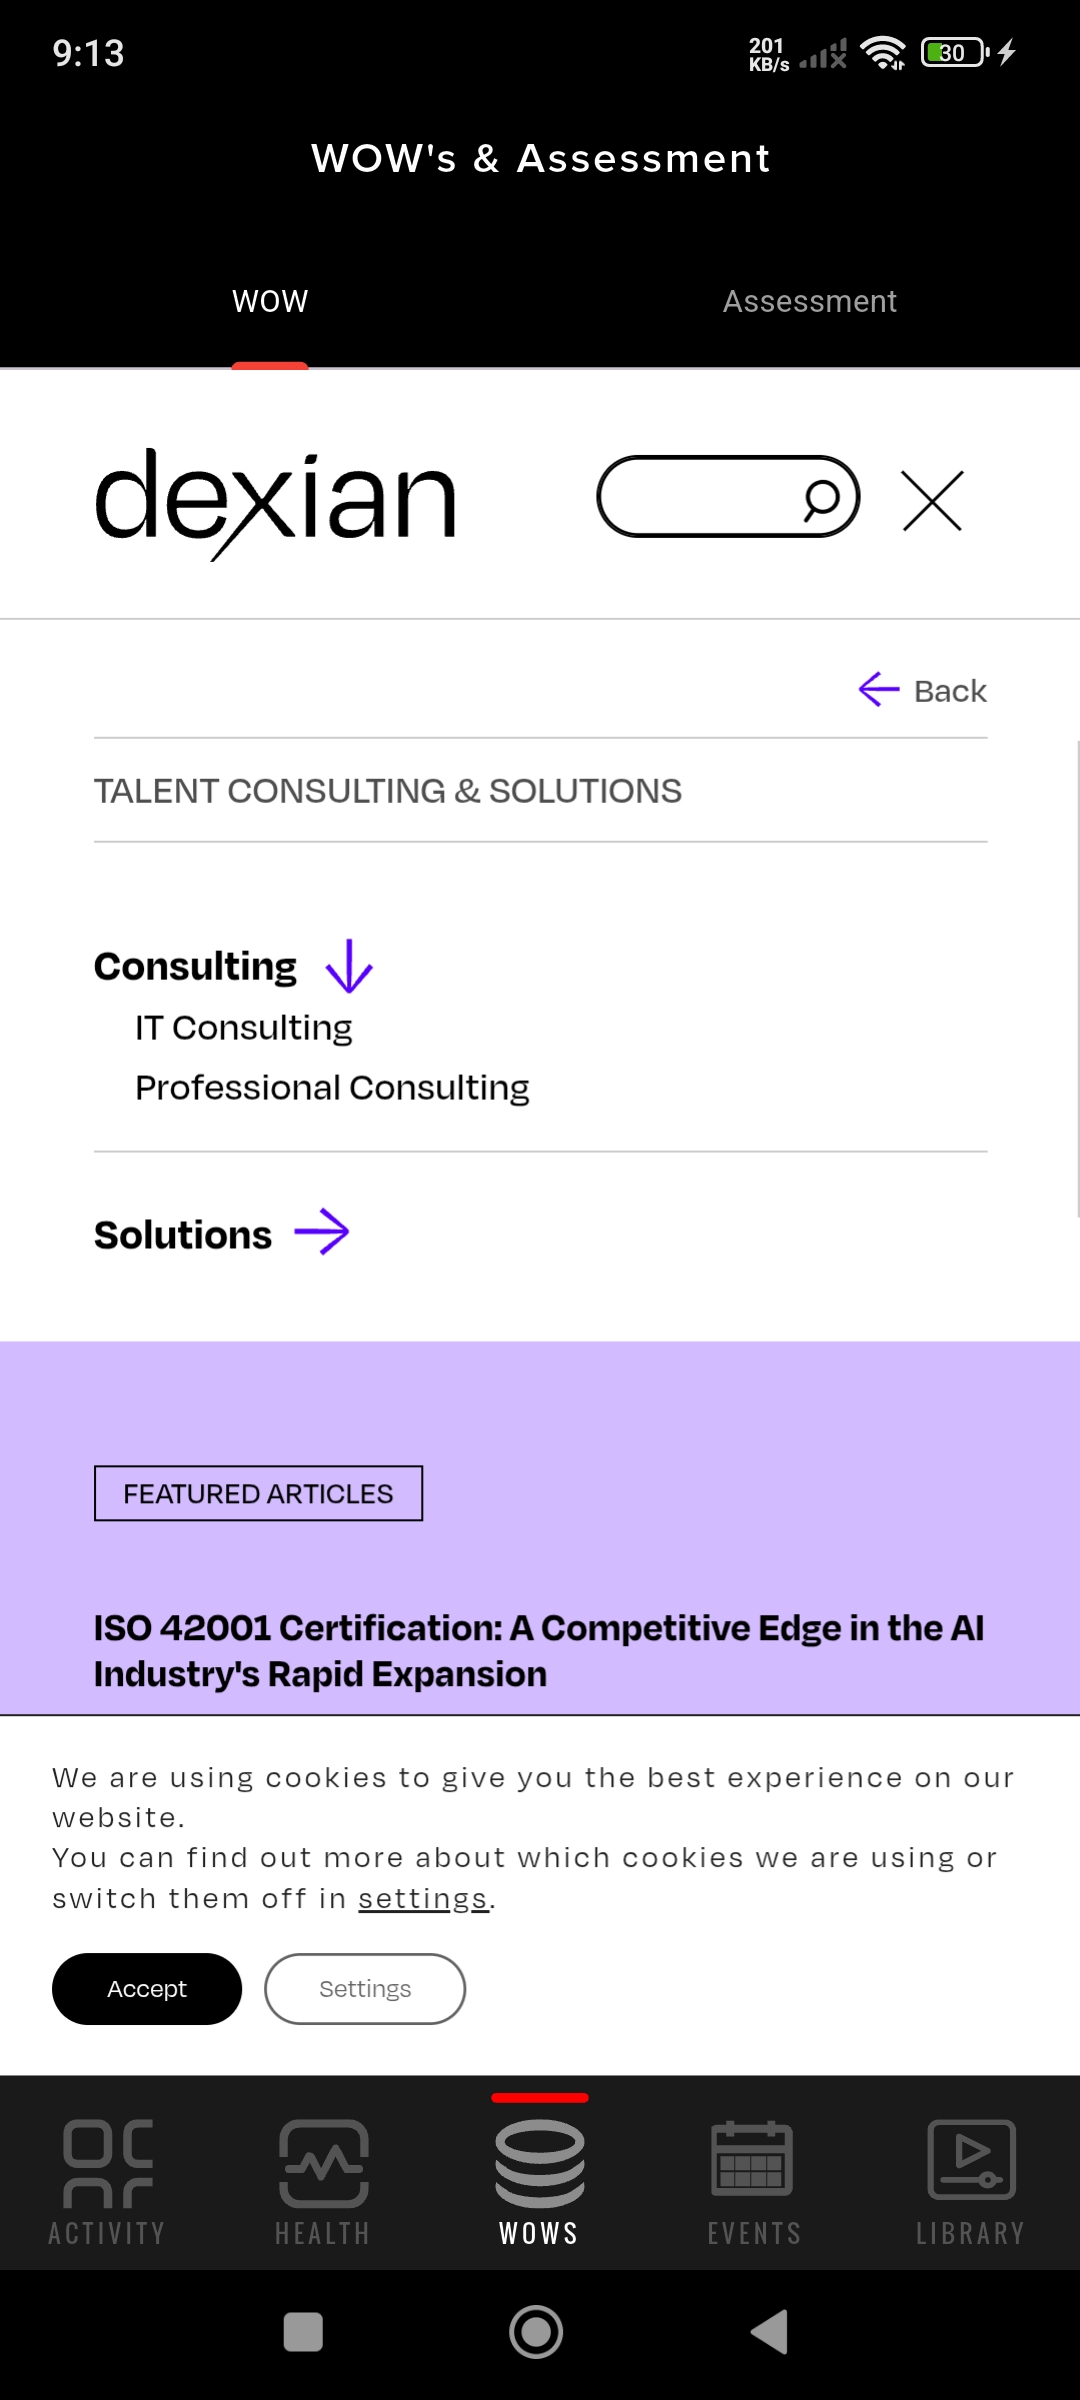Open the Activity section icon
This screenshot has height=2400, width=1080.
(107, 2164)
